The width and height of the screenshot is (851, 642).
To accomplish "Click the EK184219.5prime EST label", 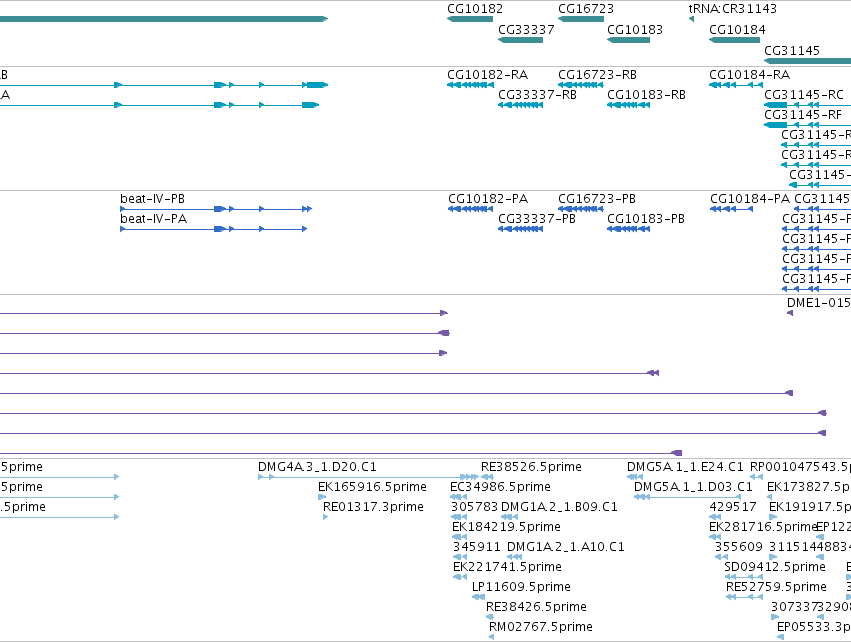I will pos(506,527).
